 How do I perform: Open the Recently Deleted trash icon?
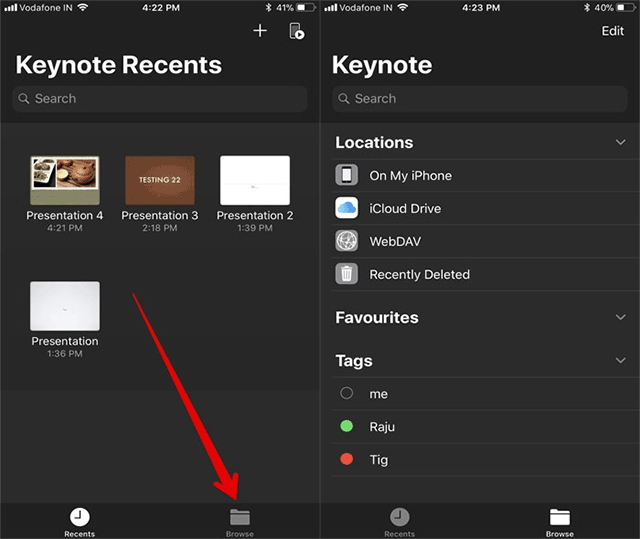347,274
